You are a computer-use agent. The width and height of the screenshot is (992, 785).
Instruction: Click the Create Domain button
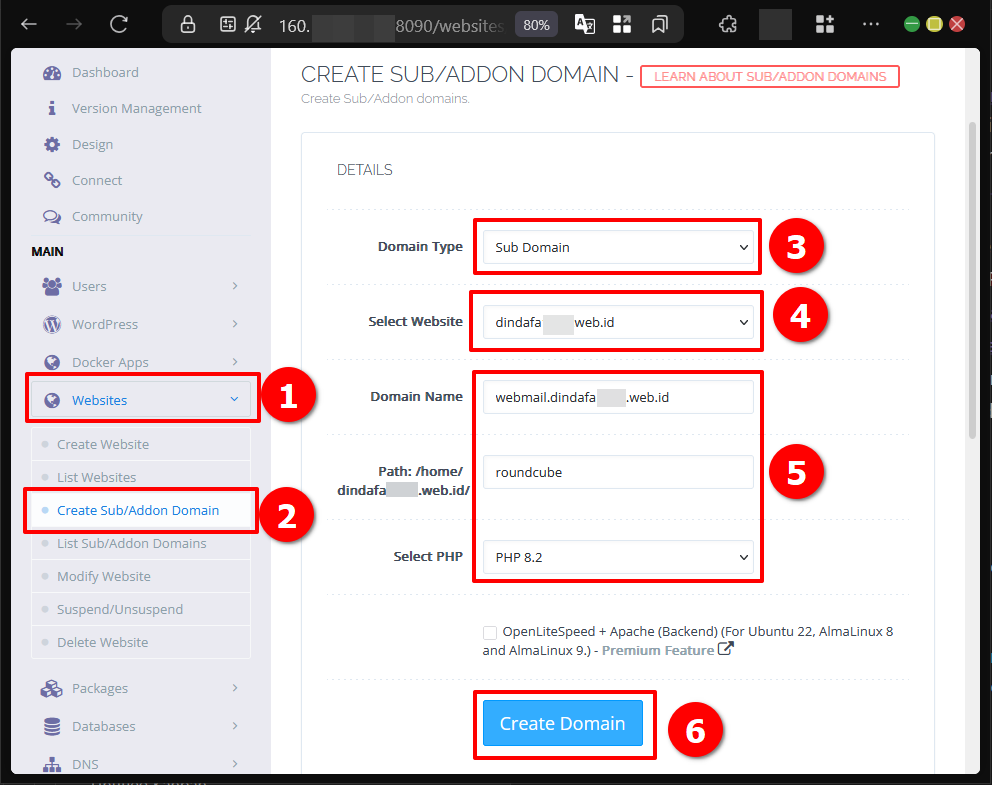[562, 724]
